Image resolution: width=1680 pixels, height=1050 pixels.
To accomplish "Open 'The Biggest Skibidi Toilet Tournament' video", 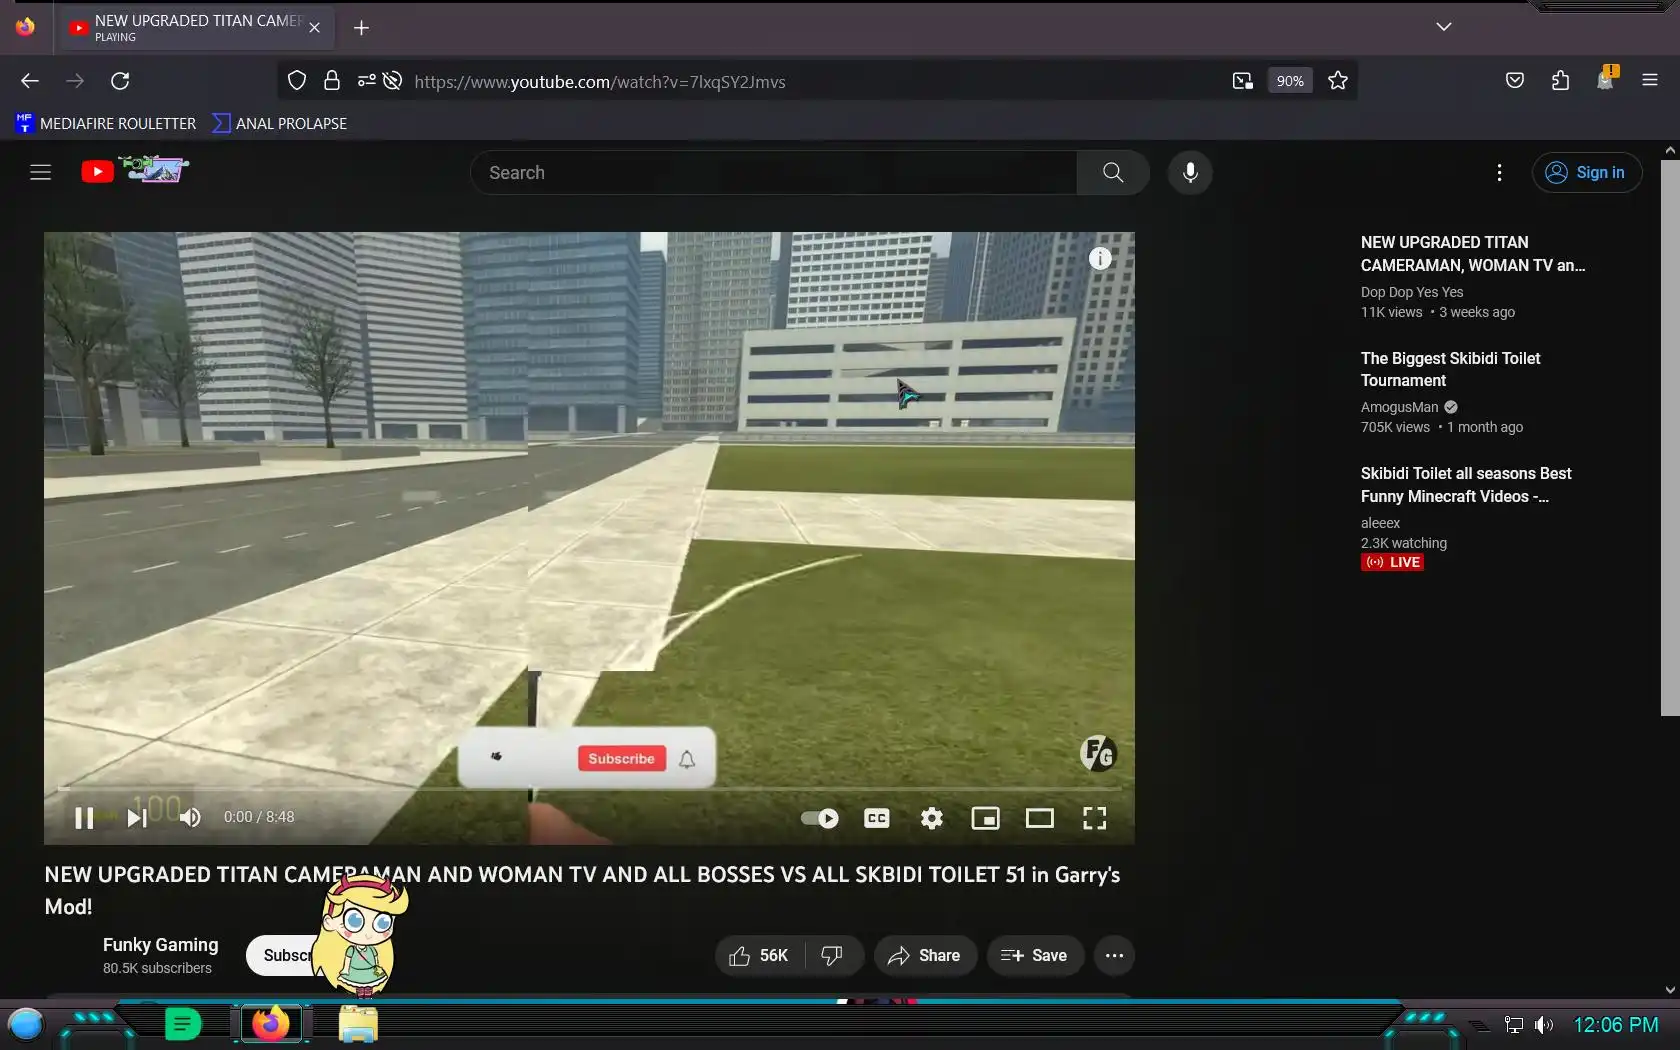I will click(x=1450, y=369).
